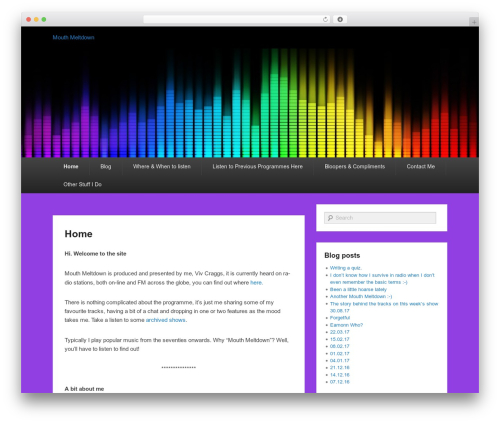The width and height of the screenshot is (500, 423).
Task: Click the colorful equalizer header image
Action: pos(250,102)
